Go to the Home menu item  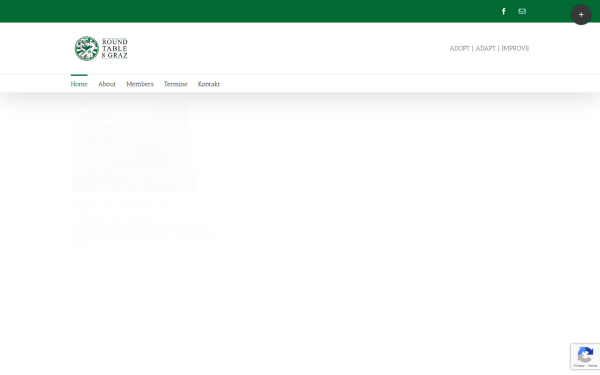(79, 84)
